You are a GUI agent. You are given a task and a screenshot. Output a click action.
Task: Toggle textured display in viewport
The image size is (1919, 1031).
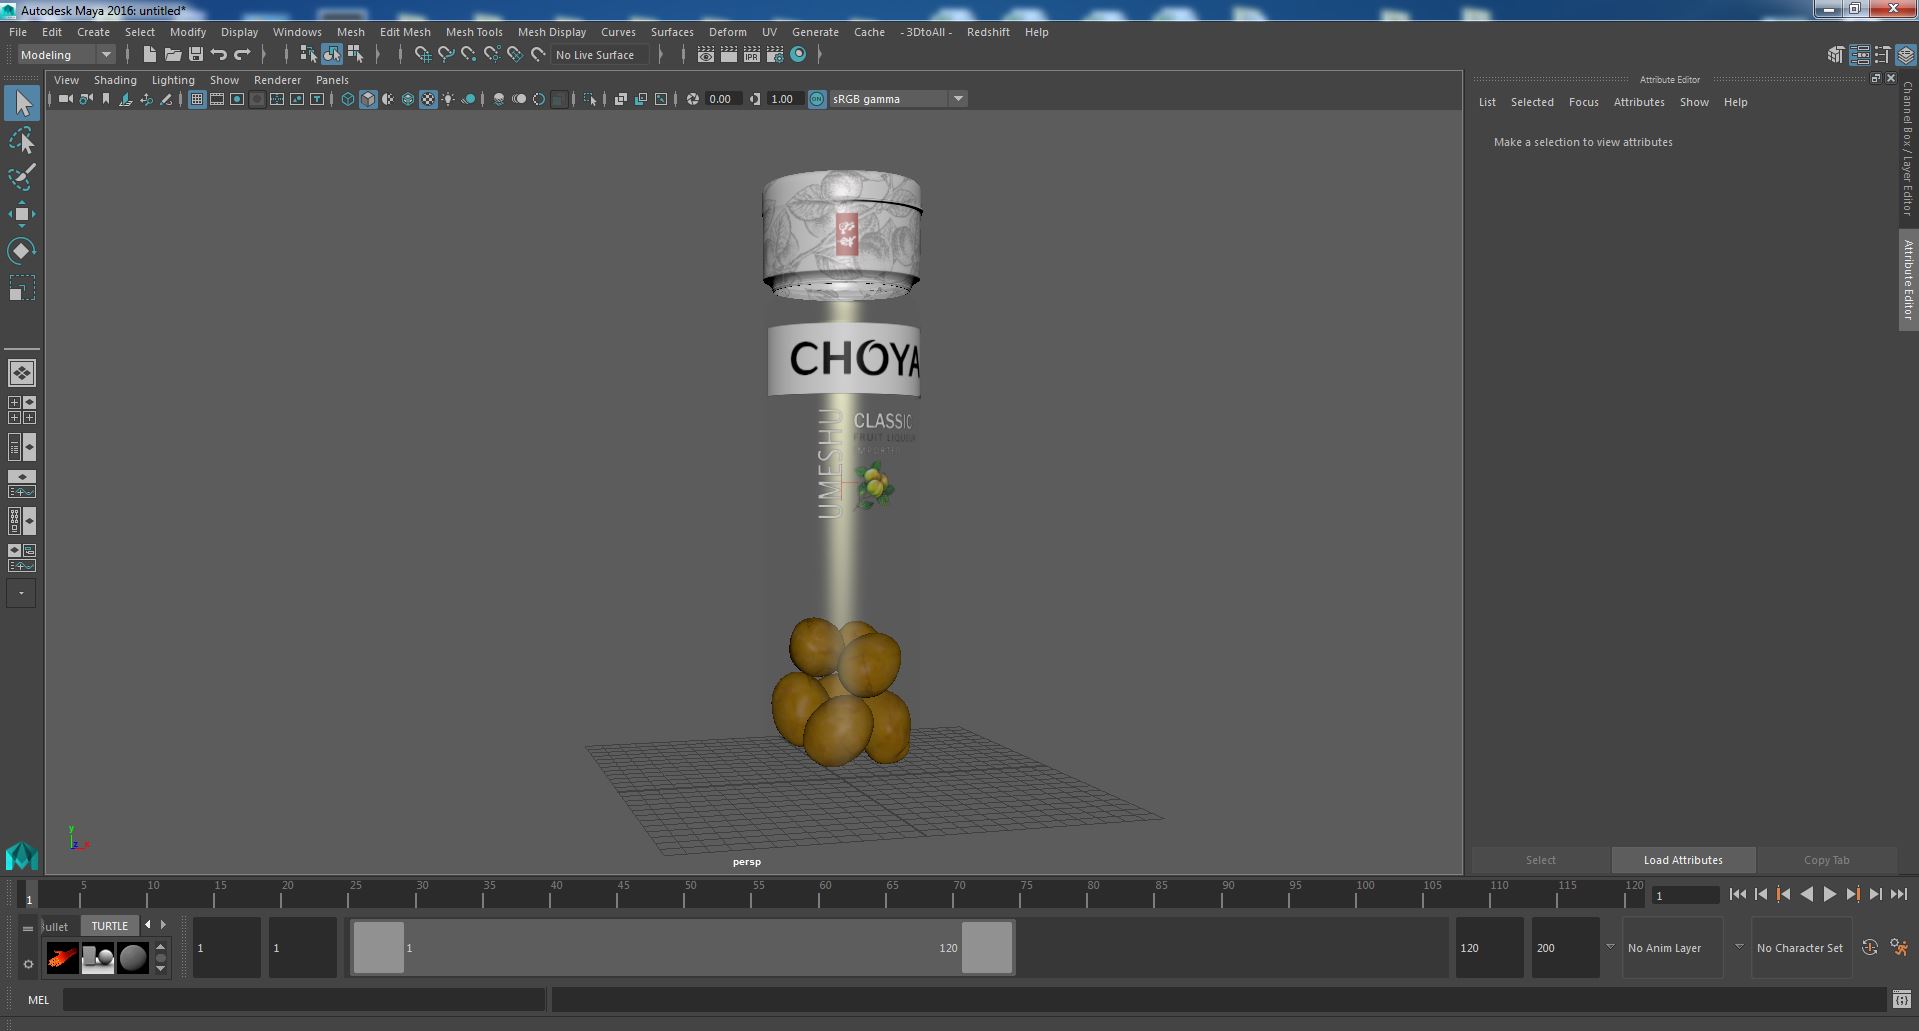428,99
